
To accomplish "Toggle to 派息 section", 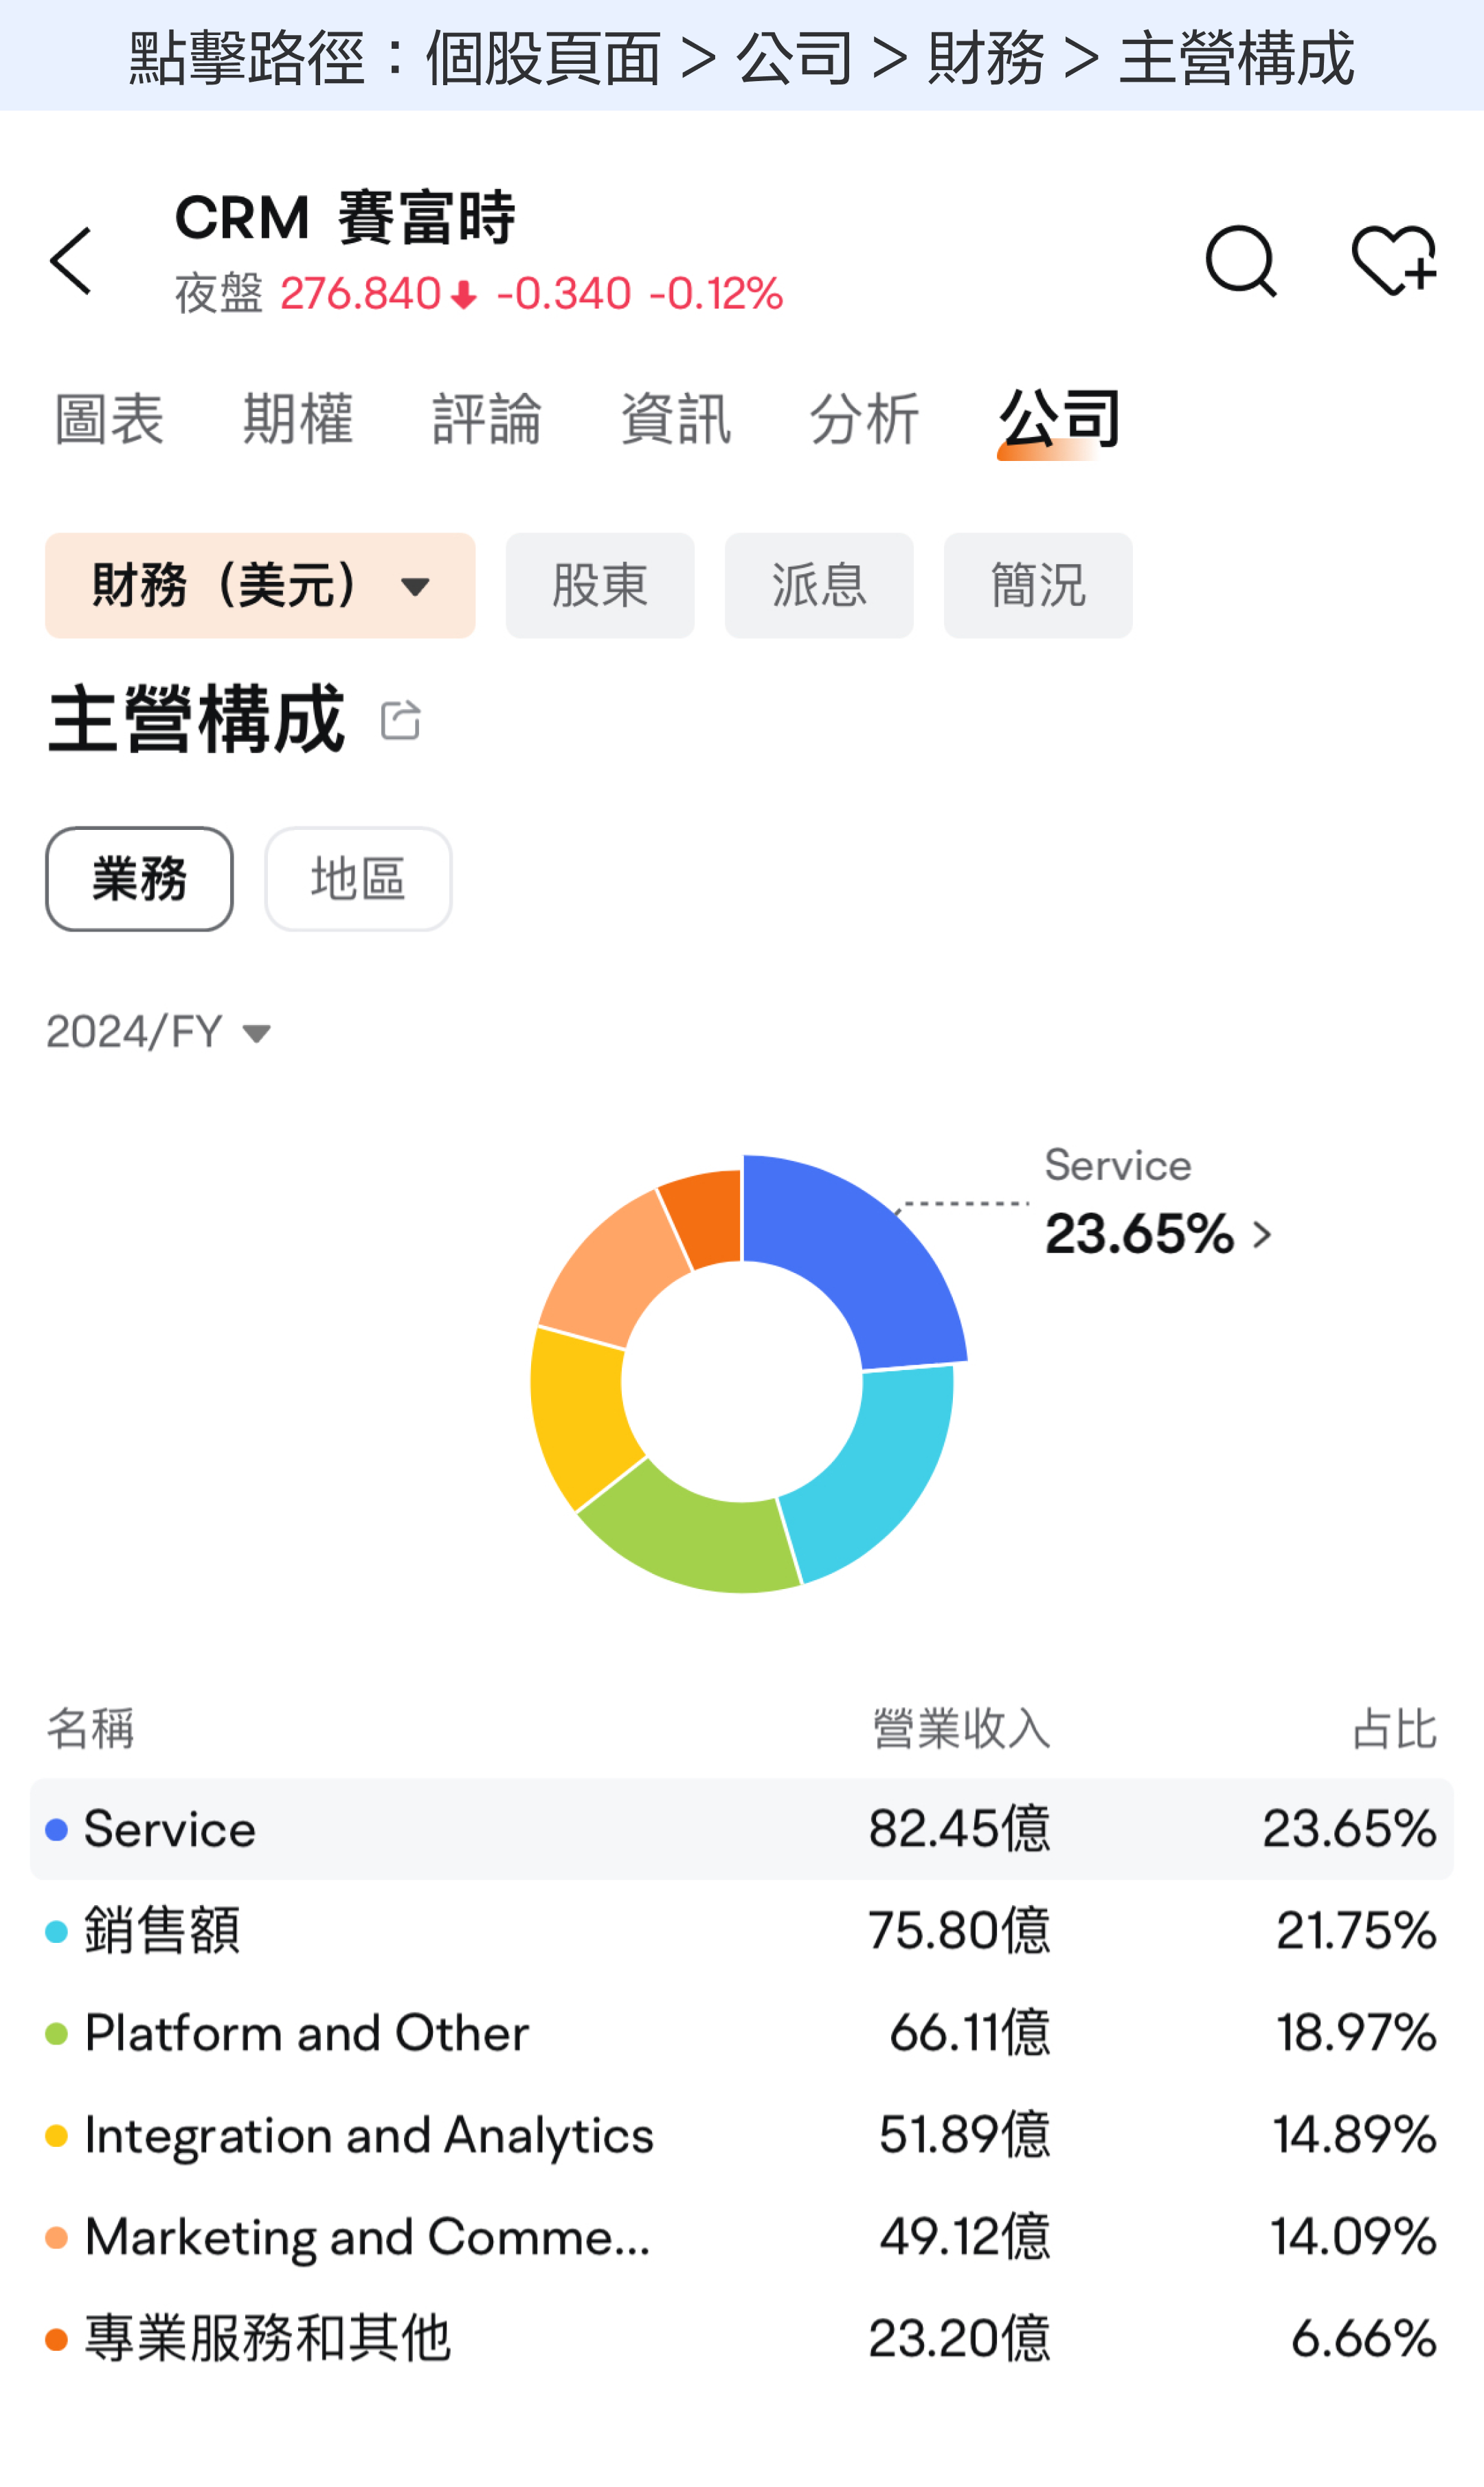I will [x=818, y=585].
